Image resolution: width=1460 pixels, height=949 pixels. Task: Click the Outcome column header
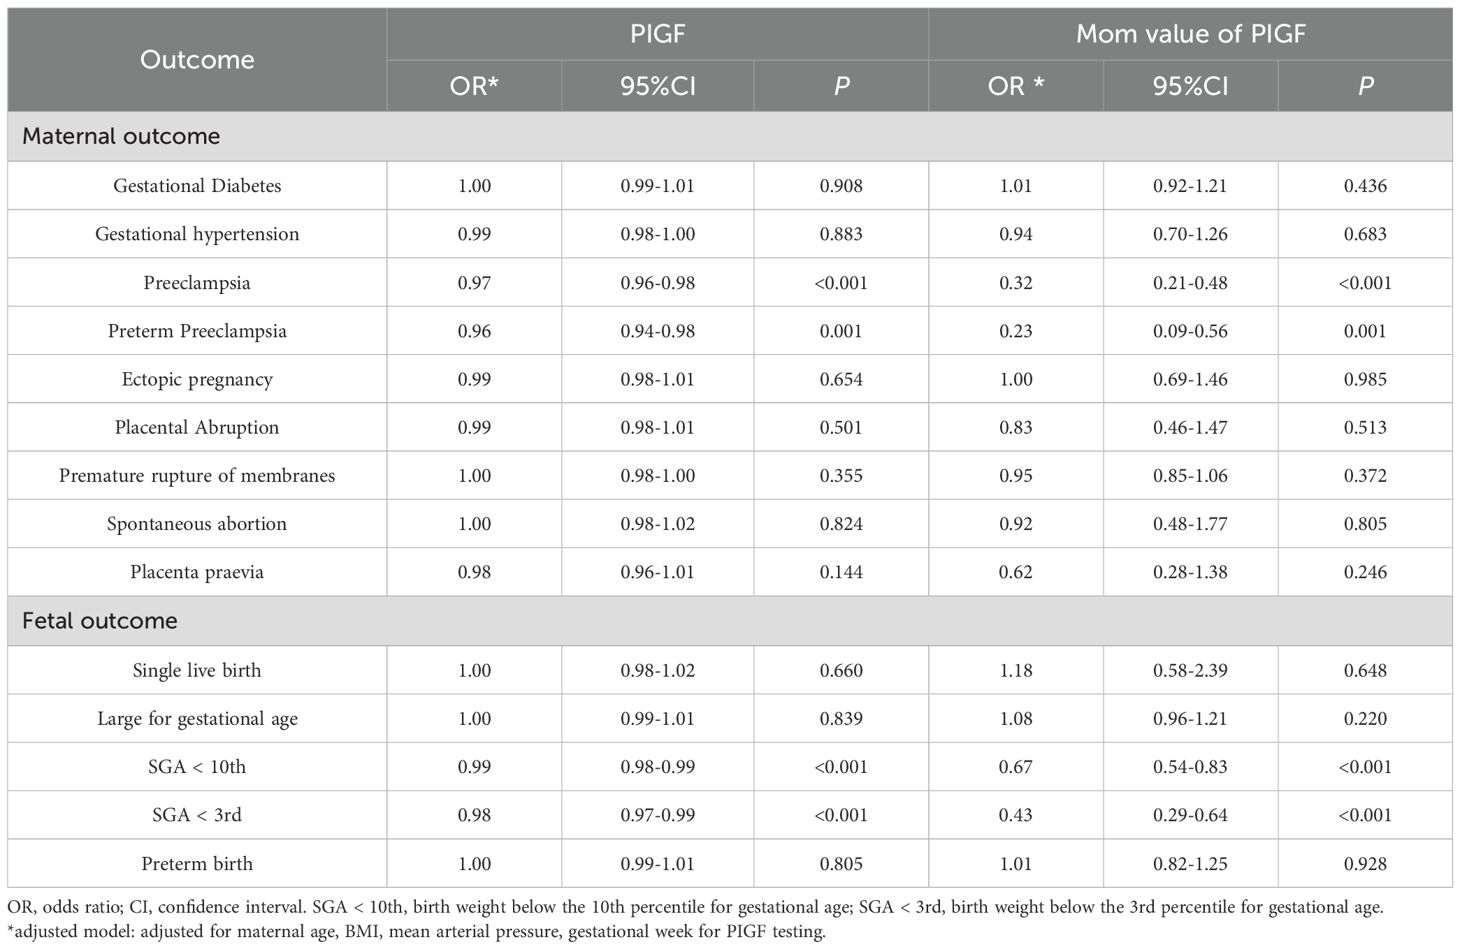[x=197, y=60]
